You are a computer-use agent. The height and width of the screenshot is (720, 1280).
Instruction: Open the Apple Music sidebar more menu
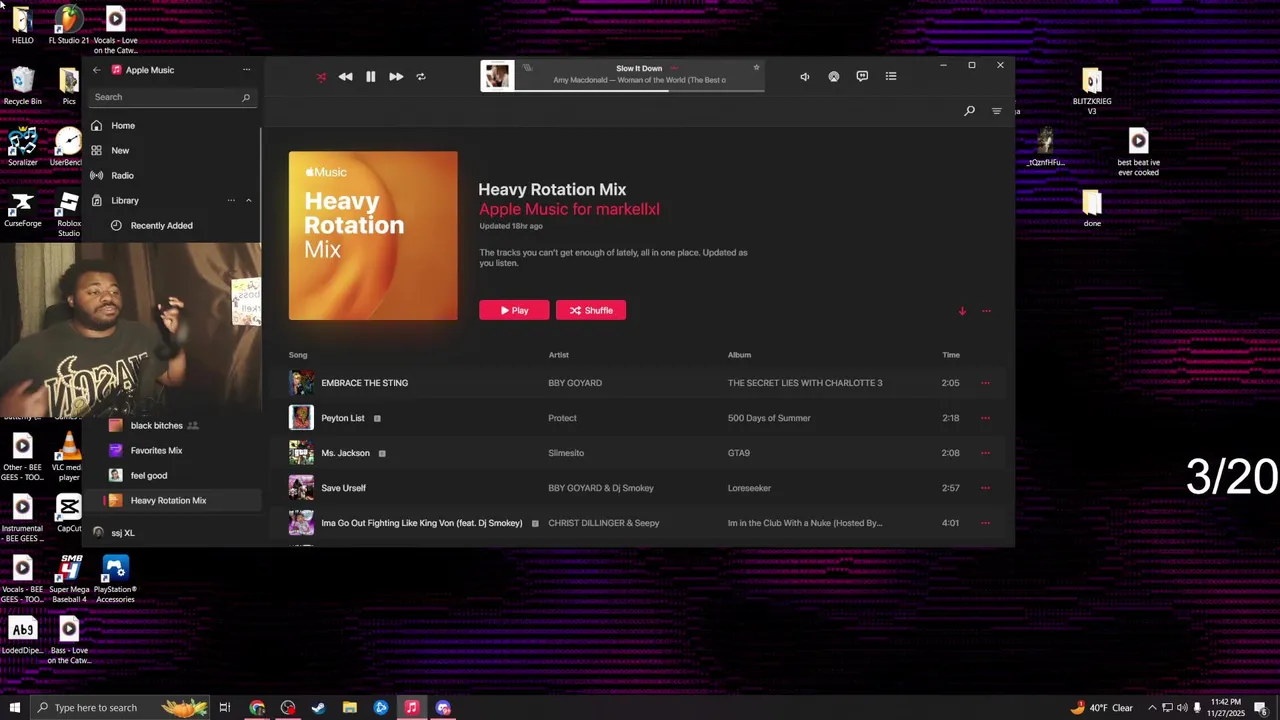pos(246,70)
